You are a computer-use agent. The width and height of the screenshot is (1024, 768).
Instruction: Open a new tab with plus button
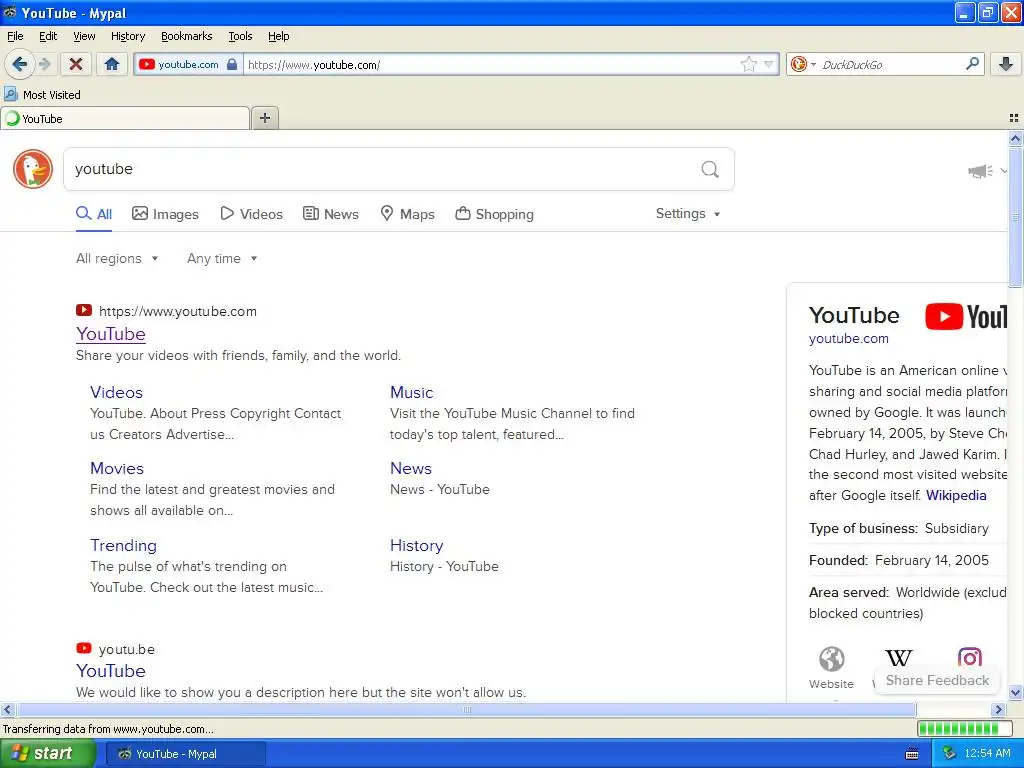[x=264, y=118]
